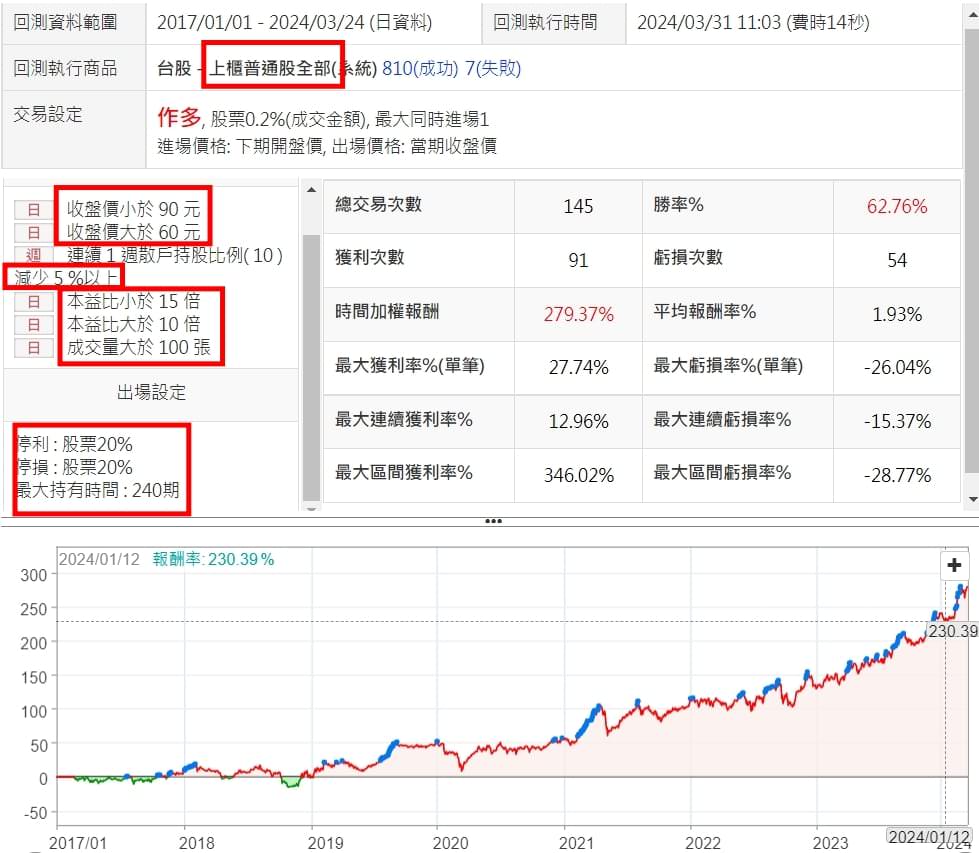Open the 7(失敗) failed items link
Screen dimensions: 979x853
click(492, 69)
